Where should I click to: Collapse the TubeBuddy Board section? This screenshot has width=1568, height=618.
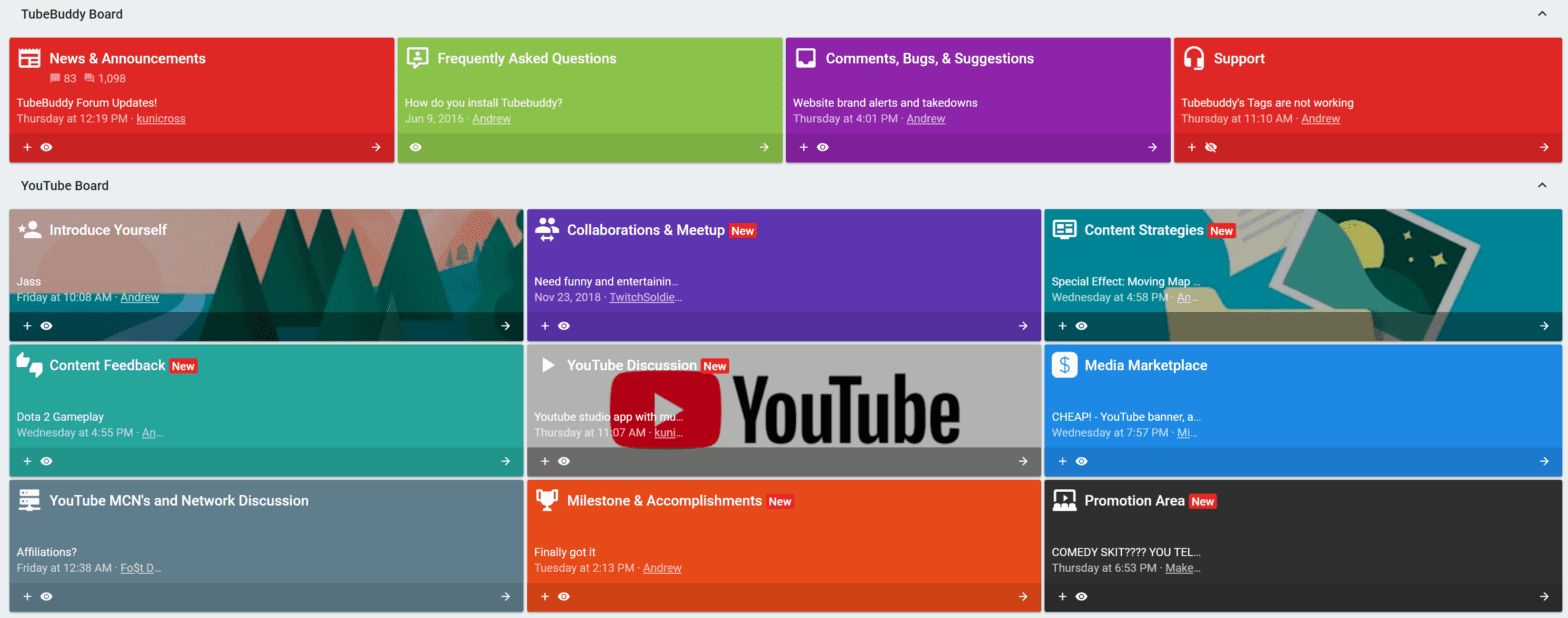[1541, 14]
